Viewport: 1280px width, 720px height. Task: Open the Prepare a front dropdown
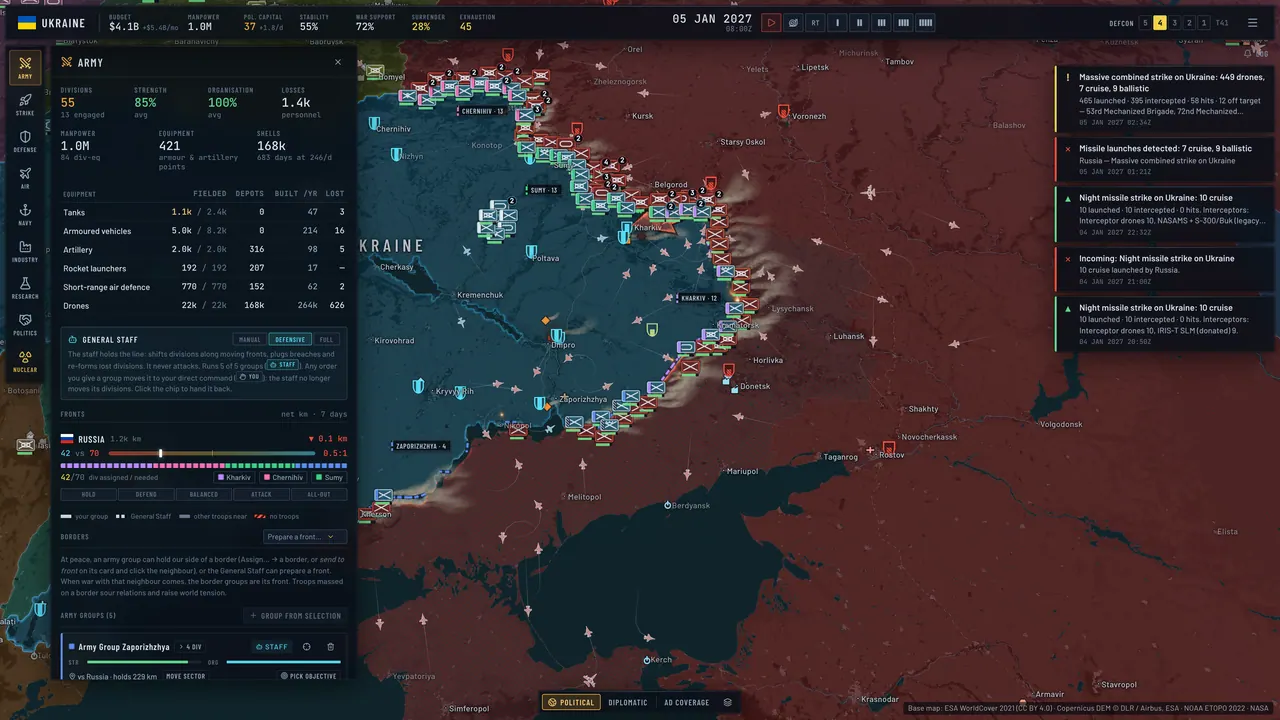click(305, 537)
